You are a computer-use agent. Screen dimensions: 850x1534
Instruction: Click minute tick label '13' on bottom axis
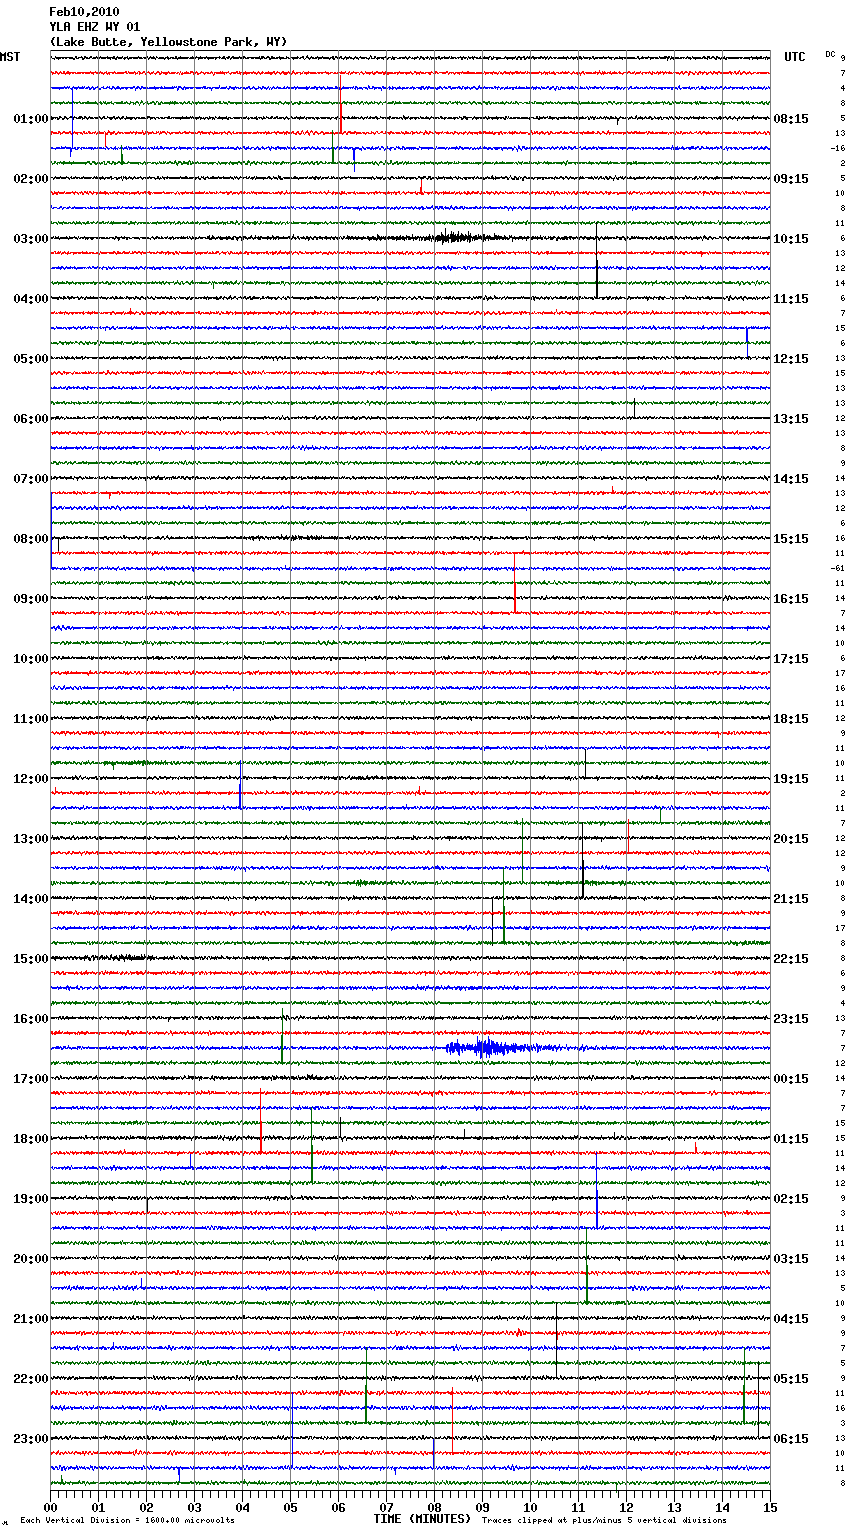[674, 1507]
